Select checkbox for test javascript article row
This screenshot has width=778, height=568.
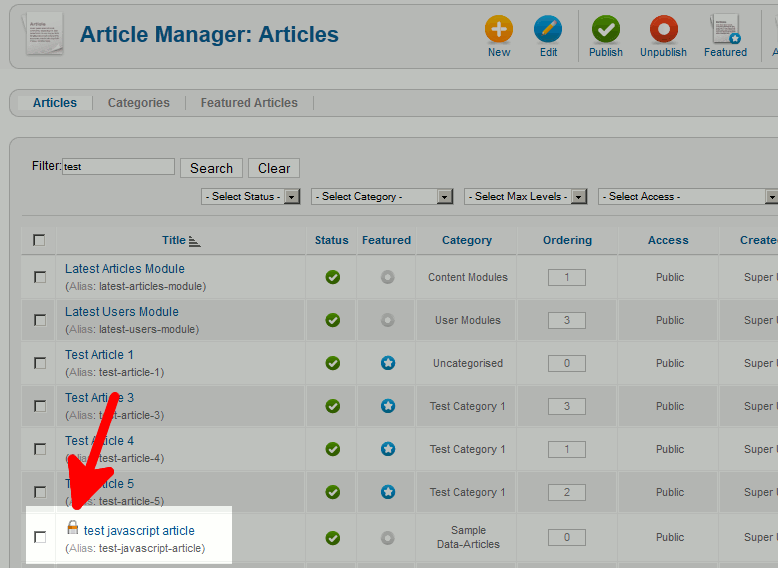[40, 537]
